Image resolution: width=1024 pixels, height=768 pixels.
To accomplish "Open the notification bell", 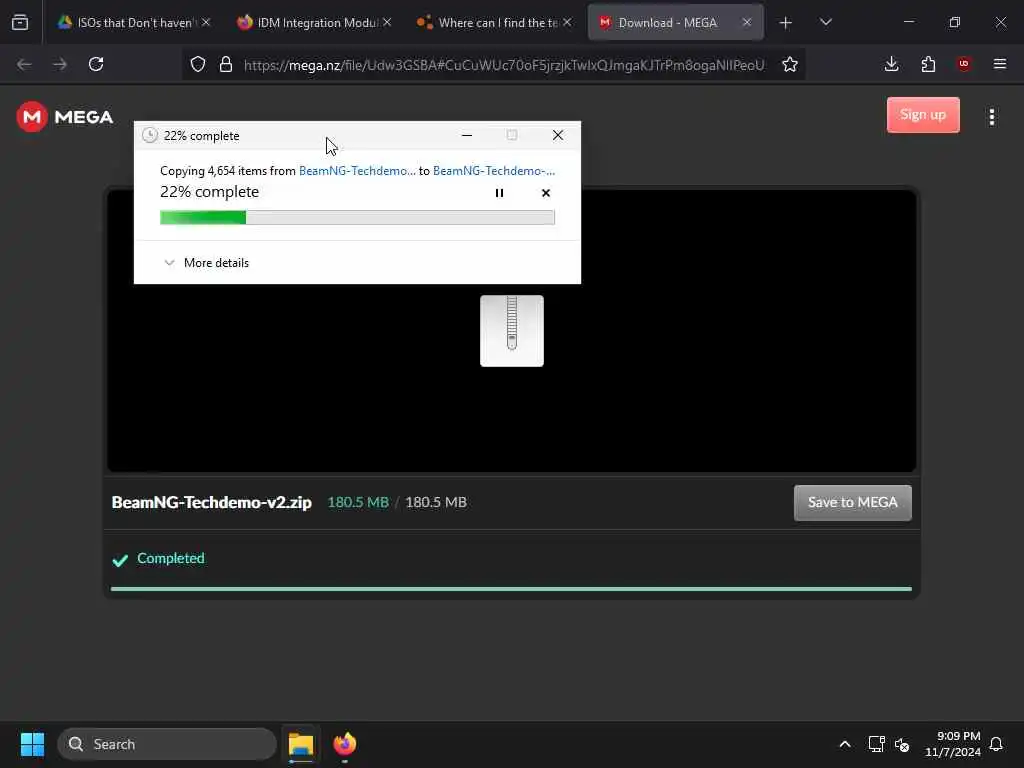I will click(x=996, y=744).
